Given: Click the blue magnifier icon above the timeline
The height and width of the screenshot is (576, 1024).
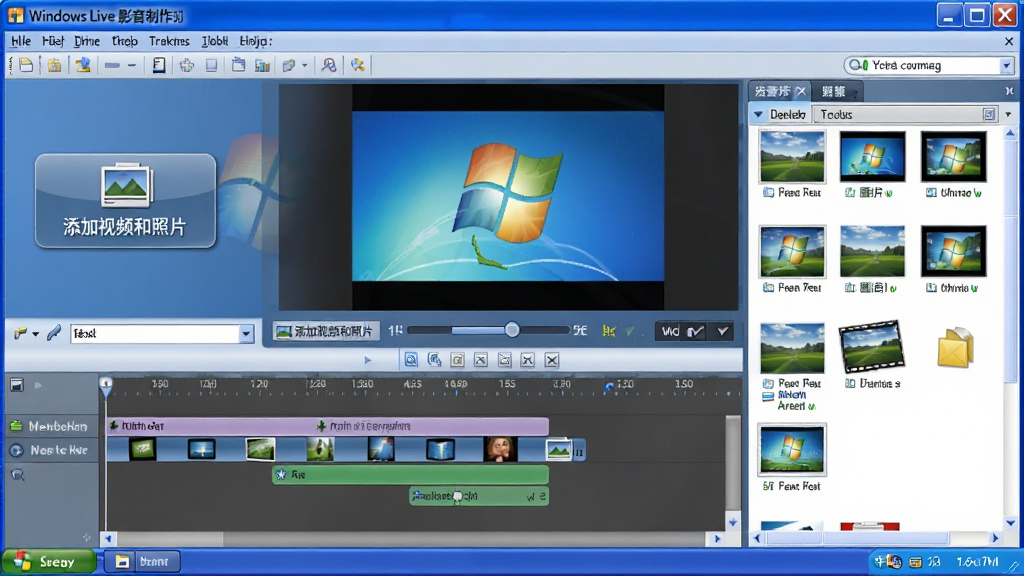Looking at the screenshot, I should [411, 360].
